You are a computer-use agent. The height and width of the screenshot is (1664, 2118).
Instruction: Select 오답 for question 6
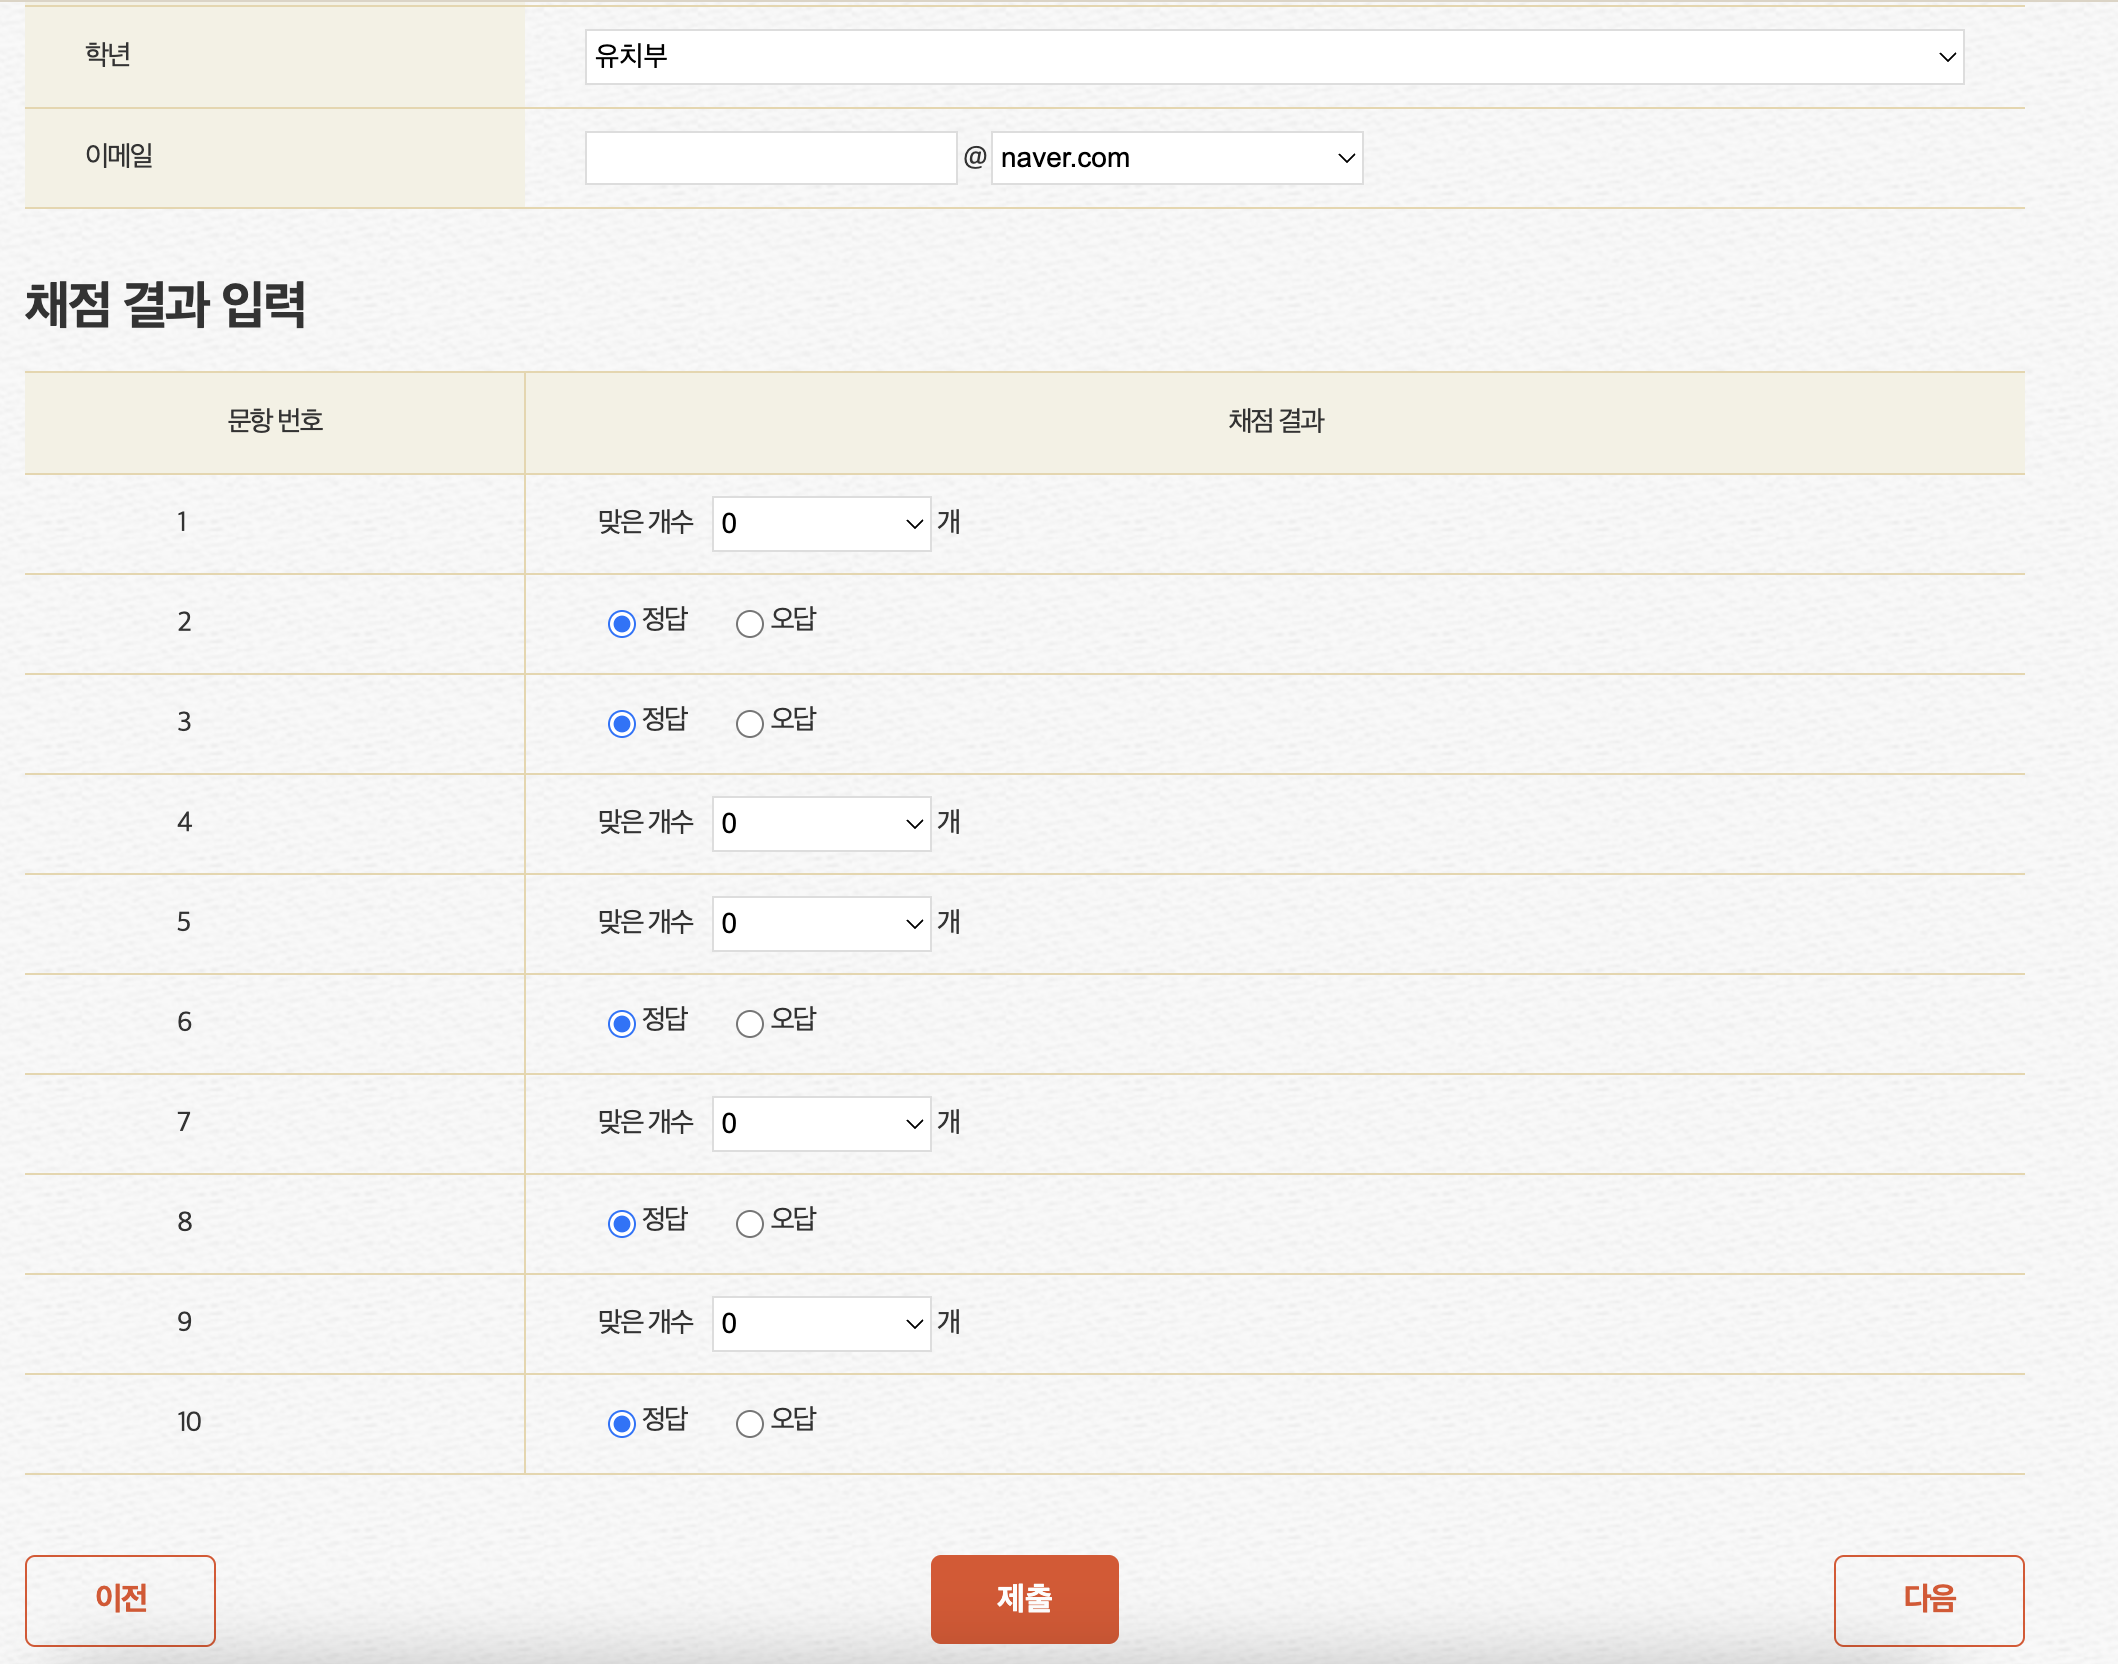[749, 1023]
